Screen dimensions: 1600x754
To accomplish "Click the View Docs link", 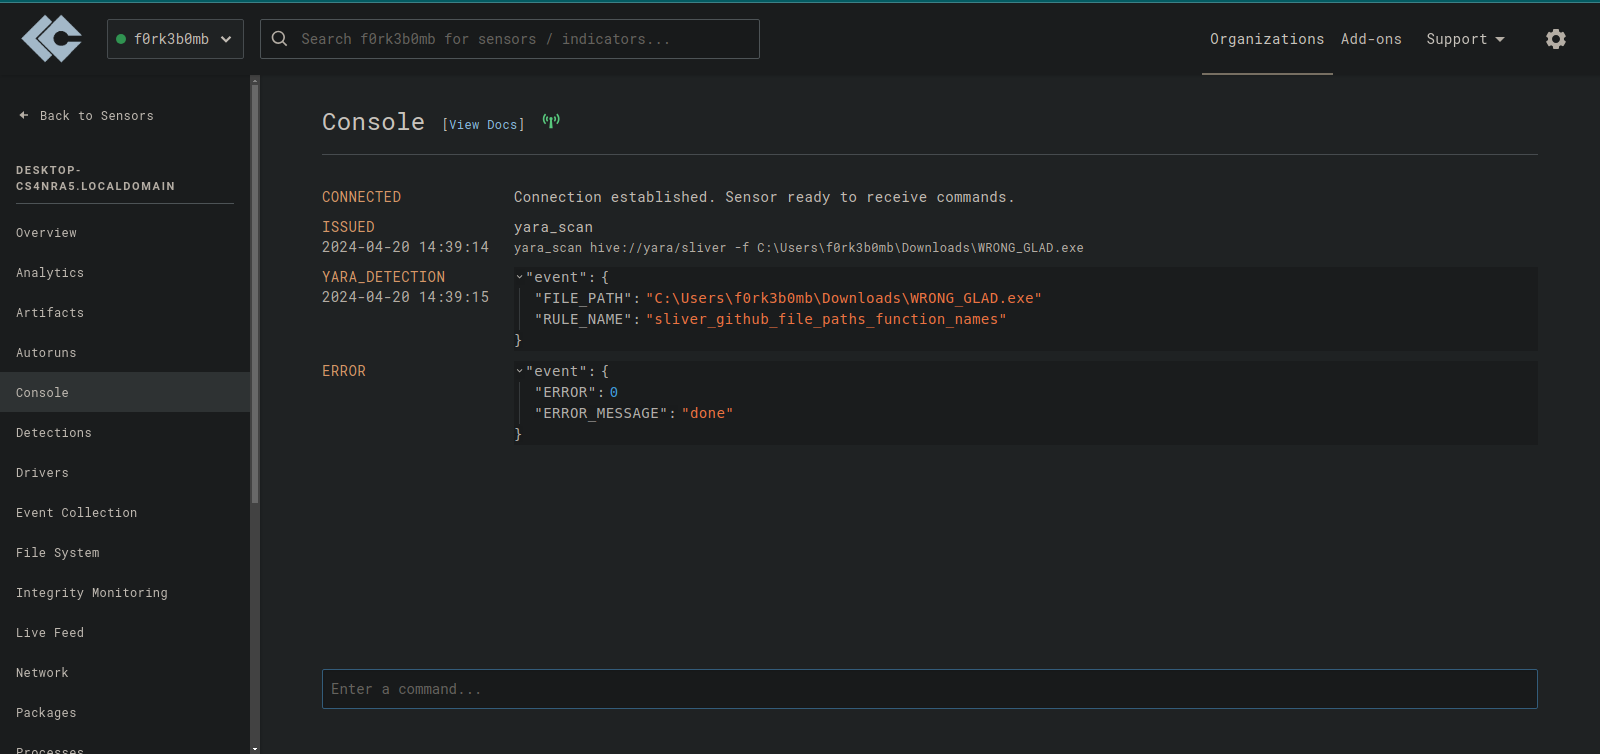I will tap(483, 125).
